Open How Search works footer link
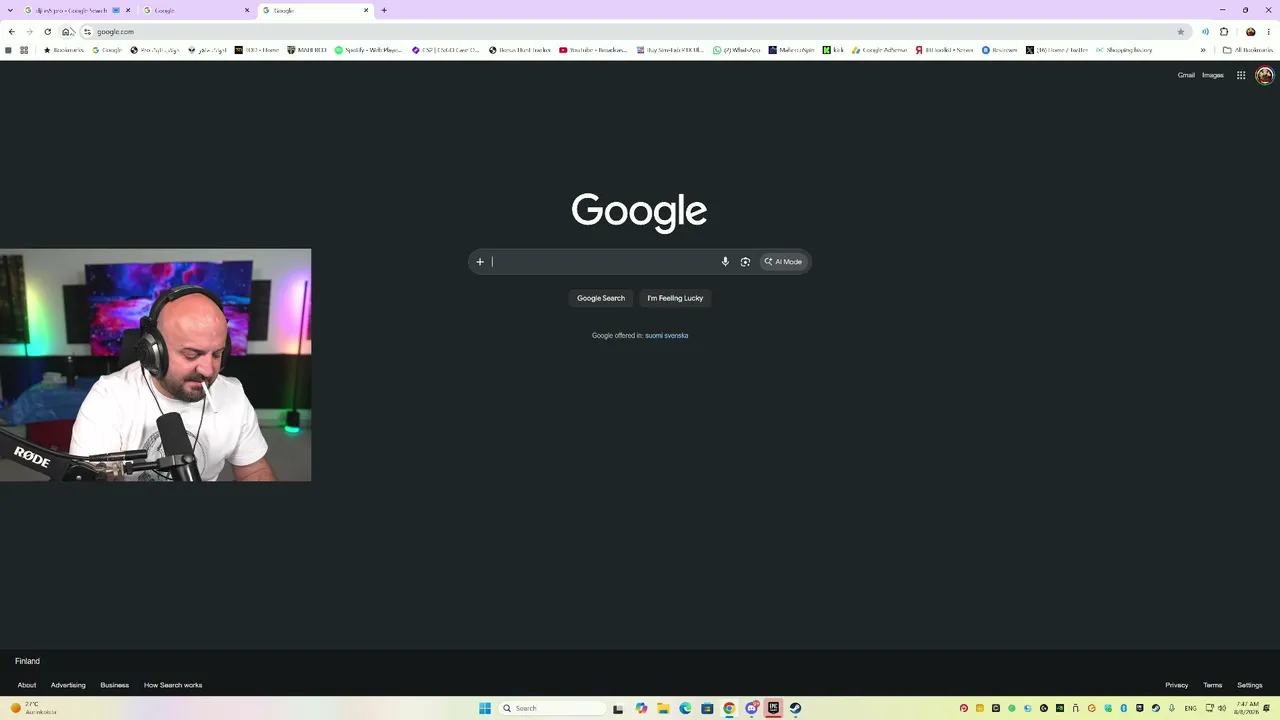Screen dimensions: 1280x720 tap(173, 685)
